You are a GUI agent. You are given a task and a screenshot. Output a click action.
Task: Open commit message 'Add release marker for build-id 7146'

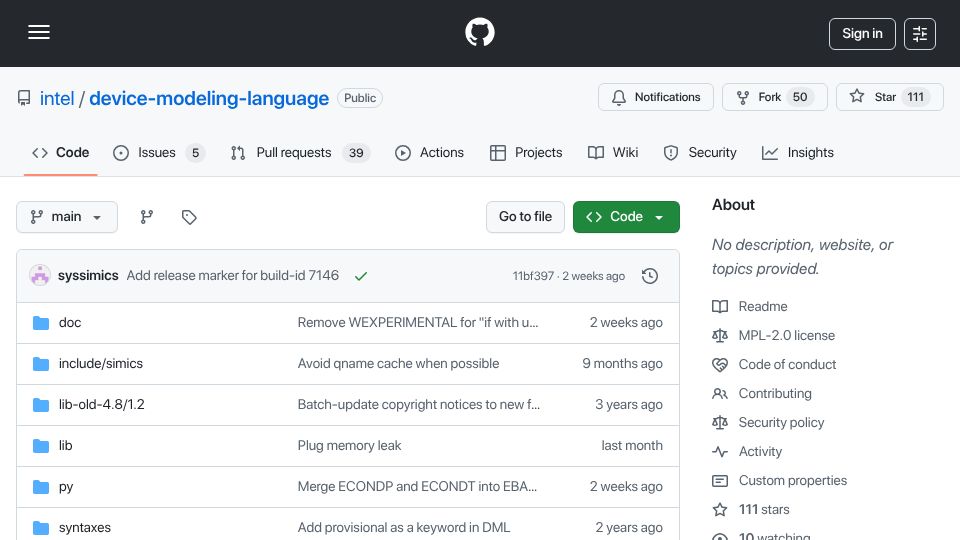233,276
